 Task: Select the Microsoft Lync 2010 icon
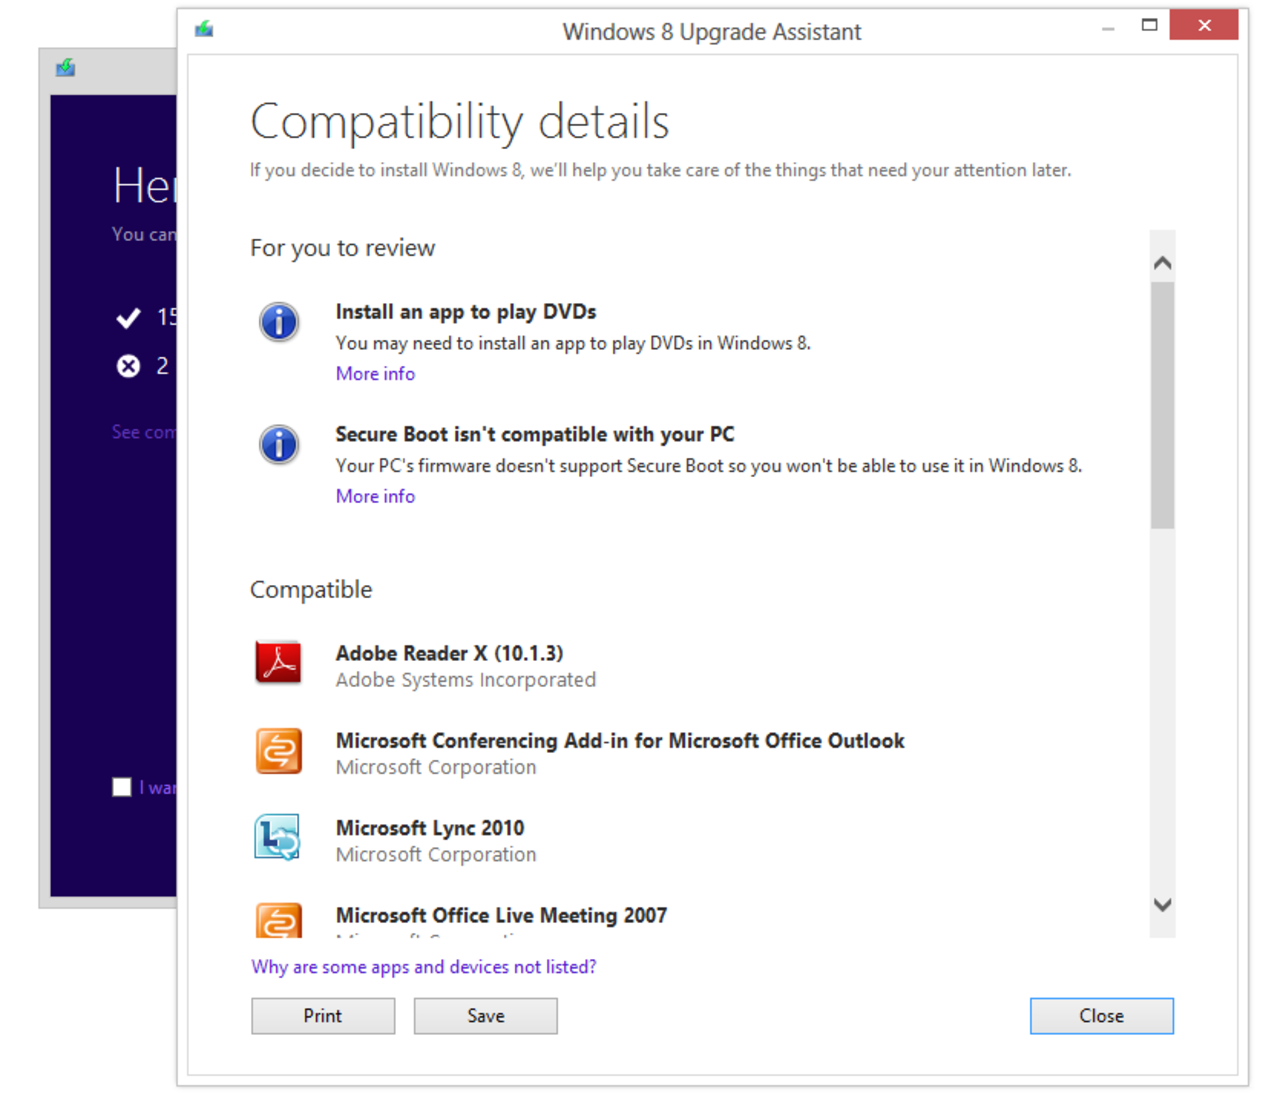278,838
